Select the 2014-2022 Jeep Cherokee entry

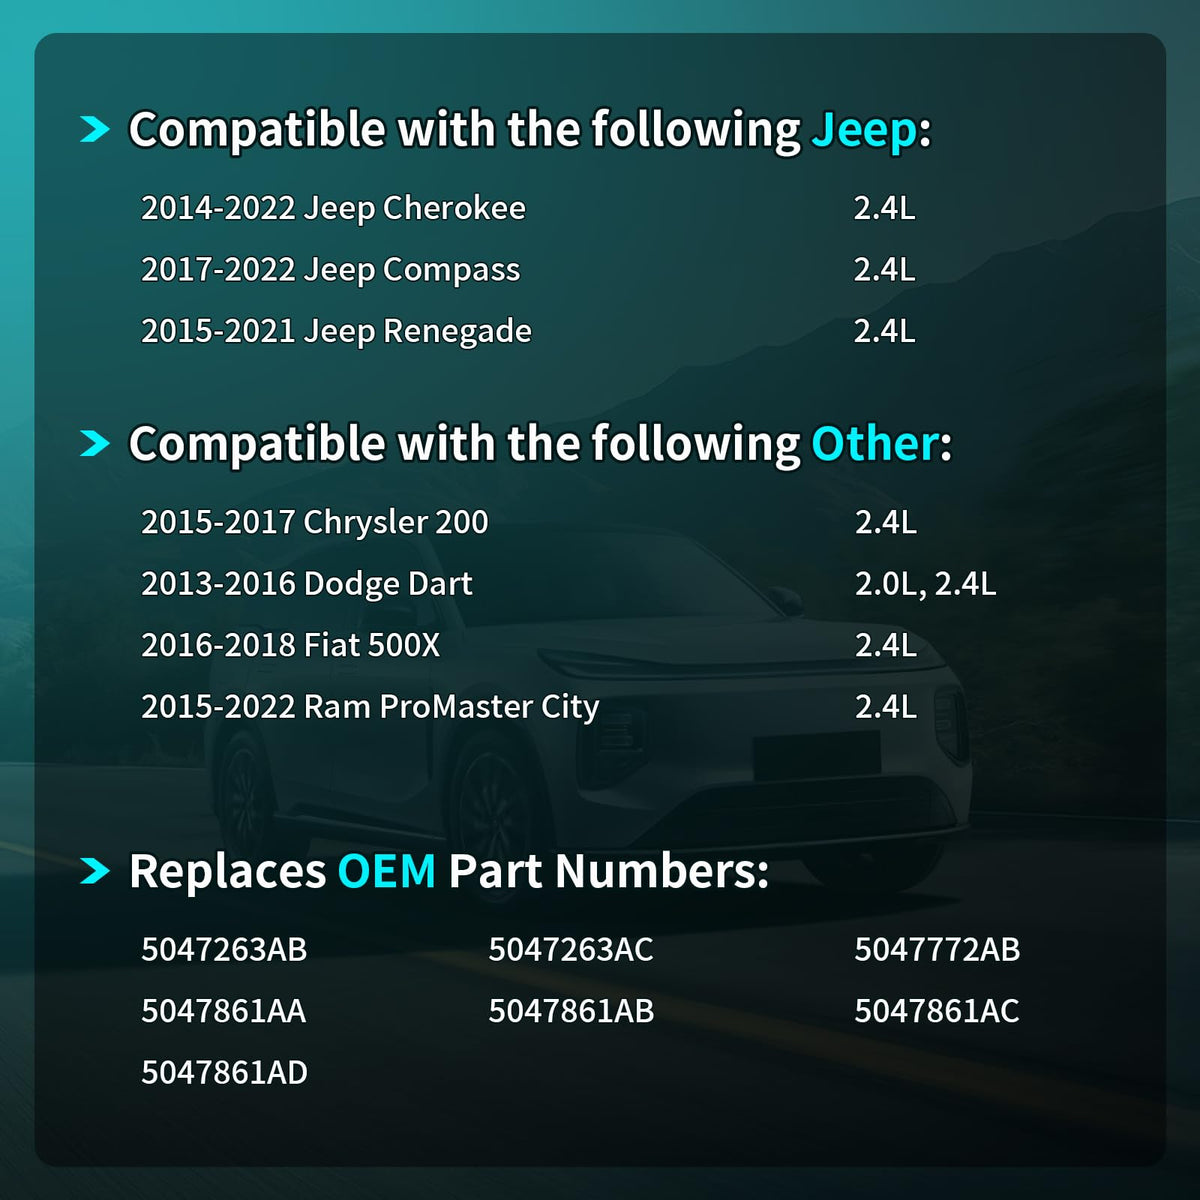(x=333, y=208)
